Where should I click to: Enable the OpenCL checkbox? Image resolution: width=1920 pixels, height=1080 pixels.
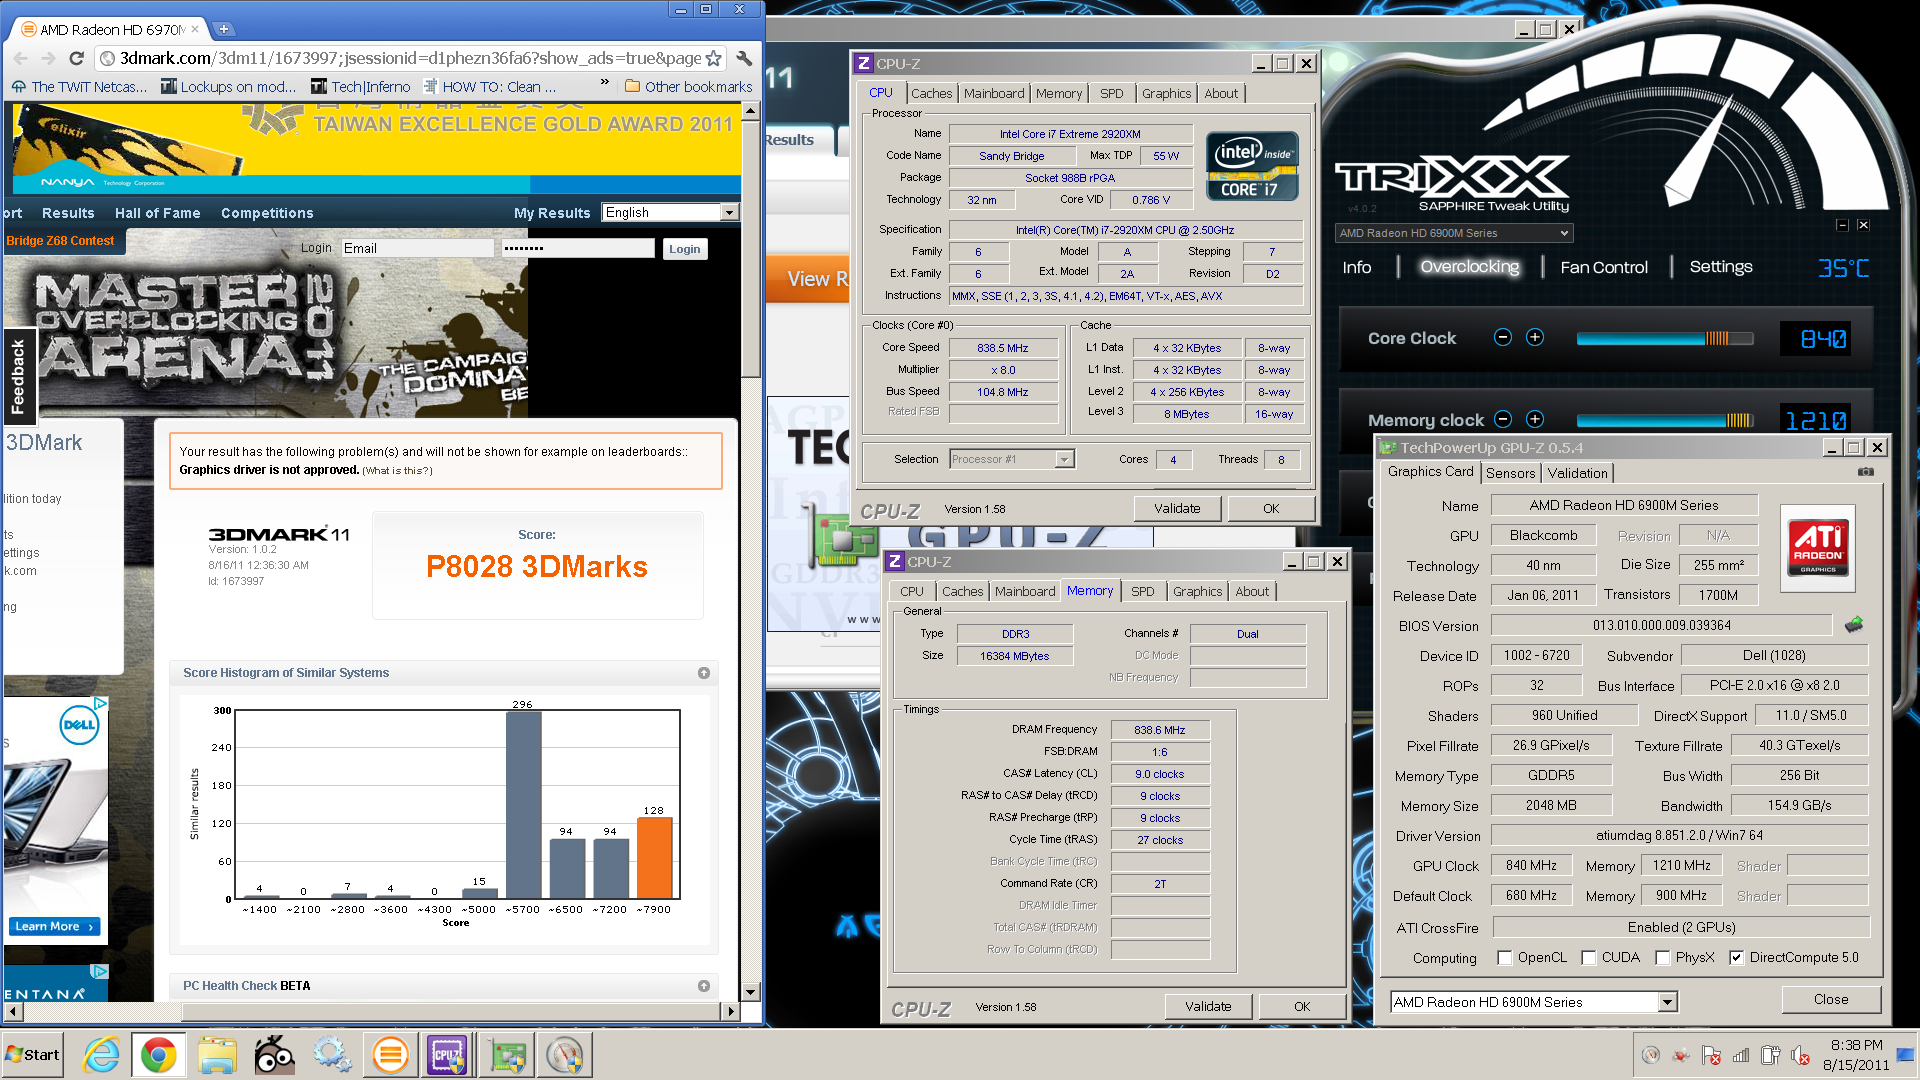[1504, 957]
